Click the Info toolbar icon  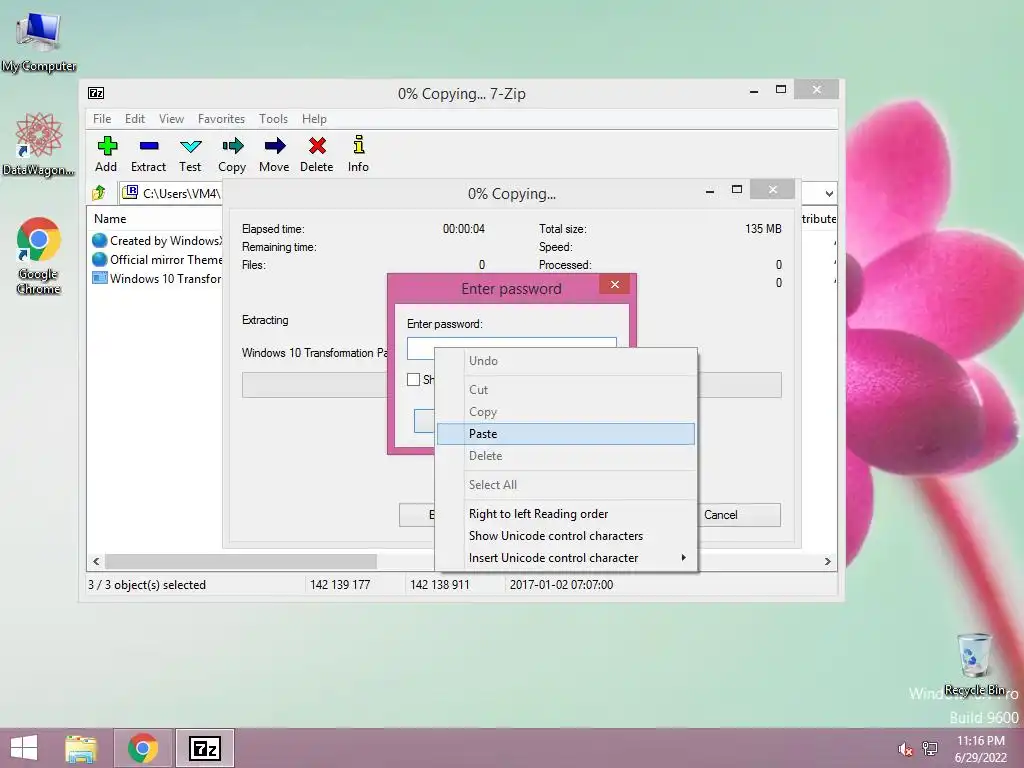pyautogui.click(x=358, y=154)
